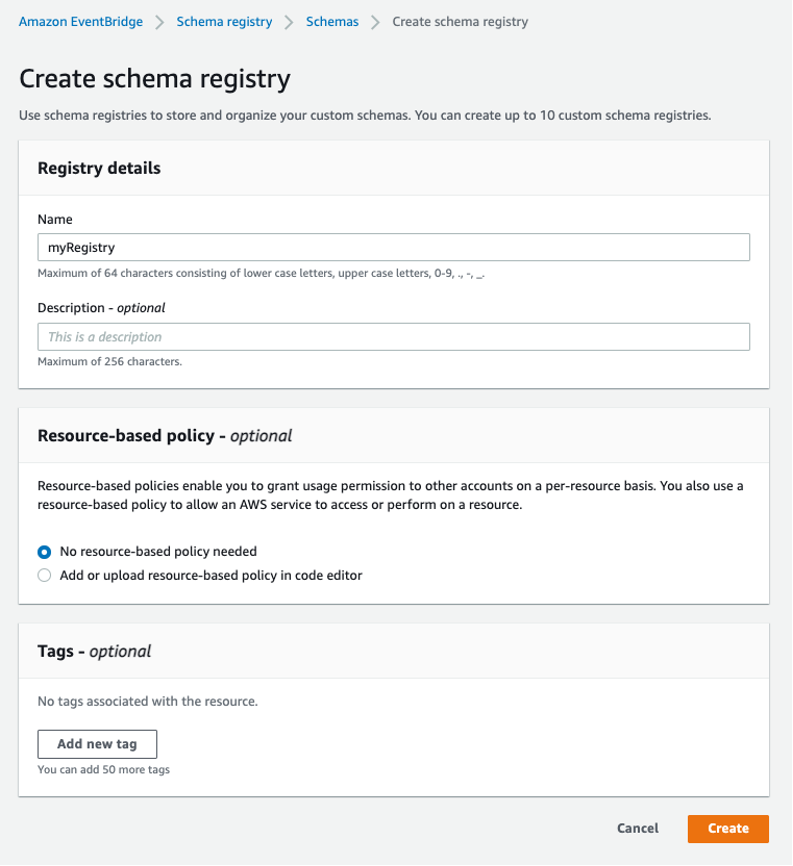Click chevron separator after Schema registry breadcrumb
Image resolution: width=793 pixels, height=866 pixels.
(289, 22)
